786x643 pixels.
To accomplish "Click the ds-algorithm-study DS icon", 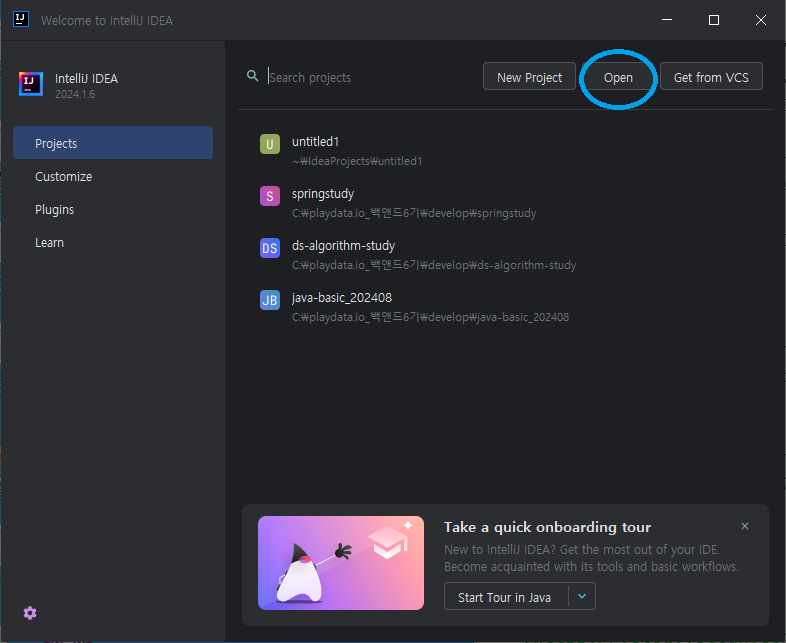I will point(270,248).
